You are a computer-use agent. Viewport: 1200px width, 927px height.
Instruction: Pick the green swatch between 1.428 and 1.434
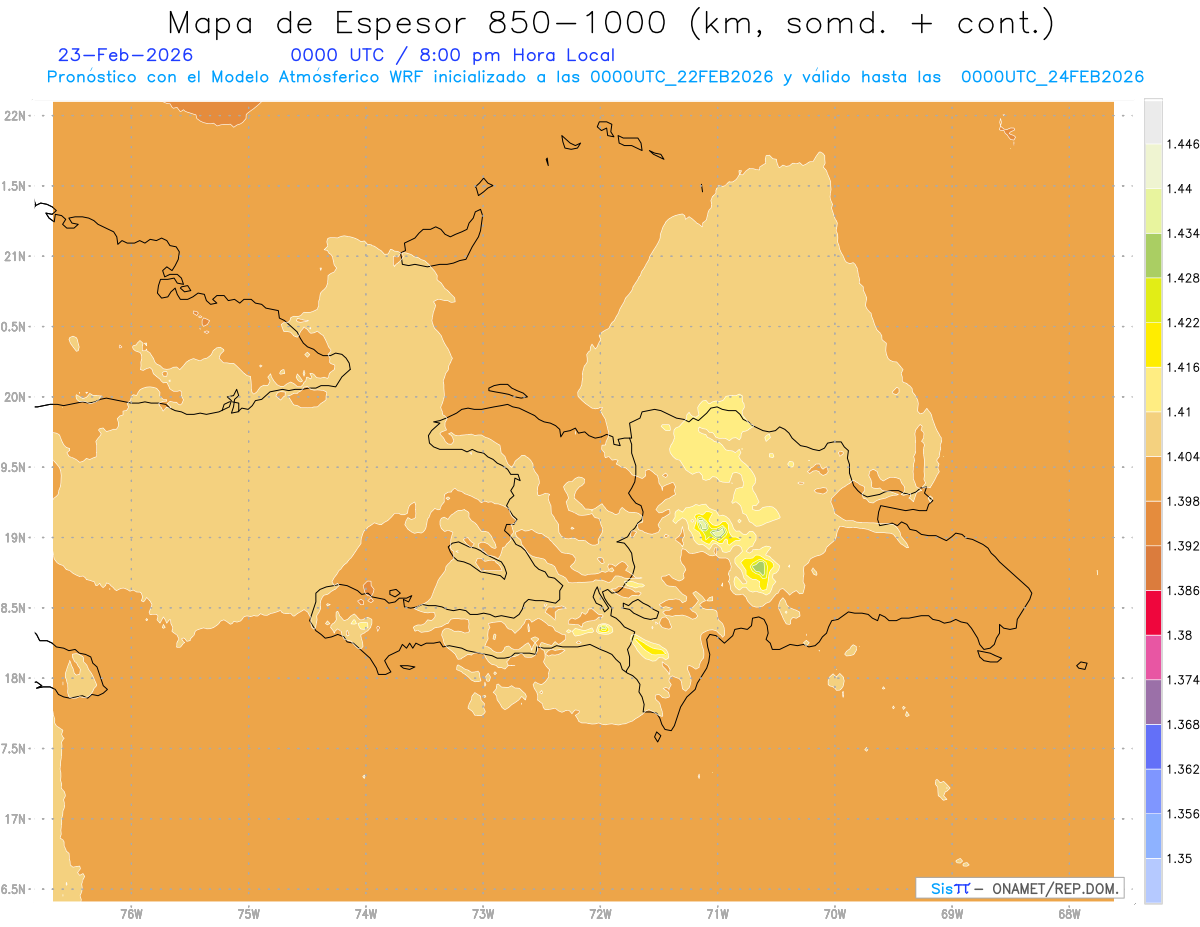click(1154, 255)
